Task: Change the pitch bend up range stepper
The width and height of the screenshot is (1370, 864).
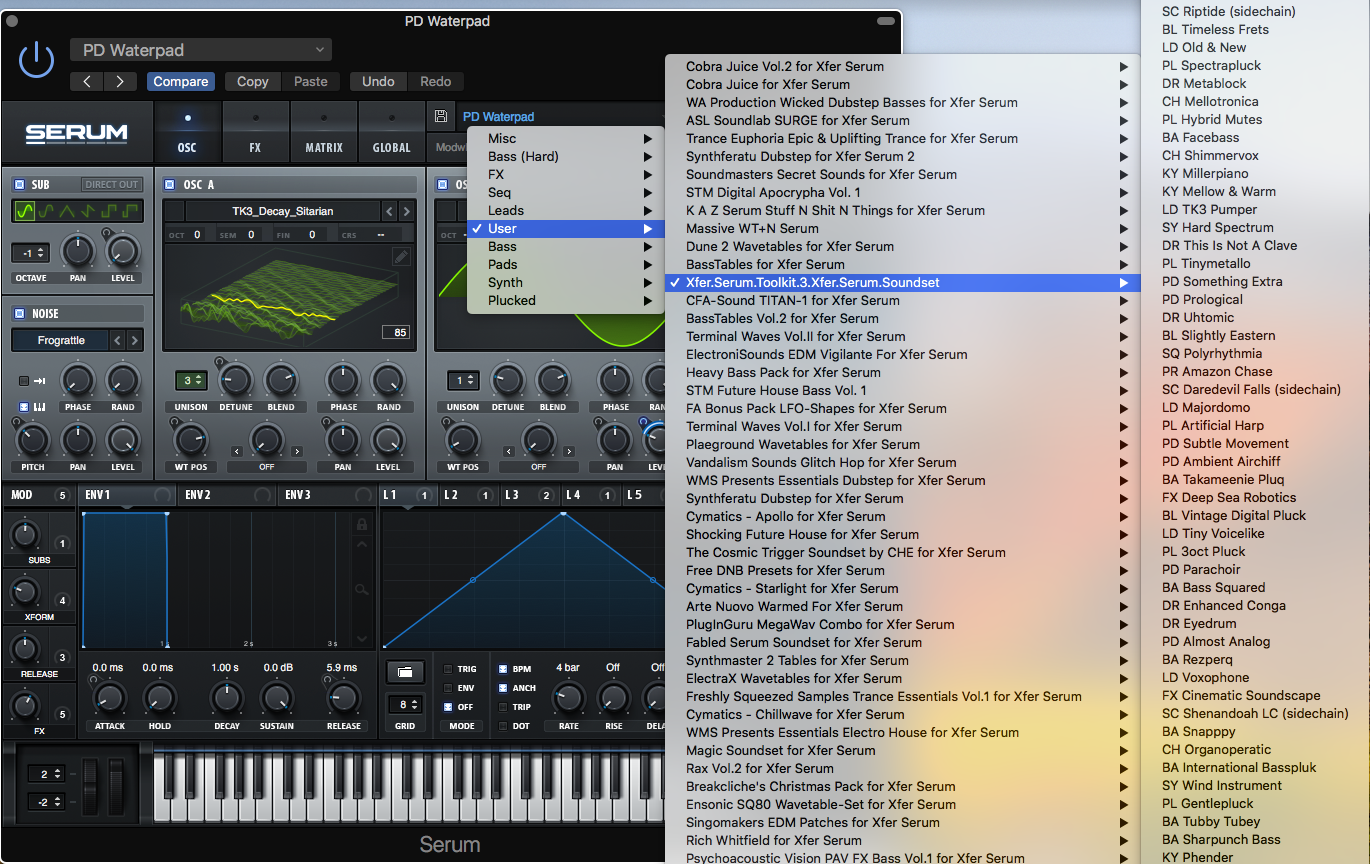Action: [46, 774]
